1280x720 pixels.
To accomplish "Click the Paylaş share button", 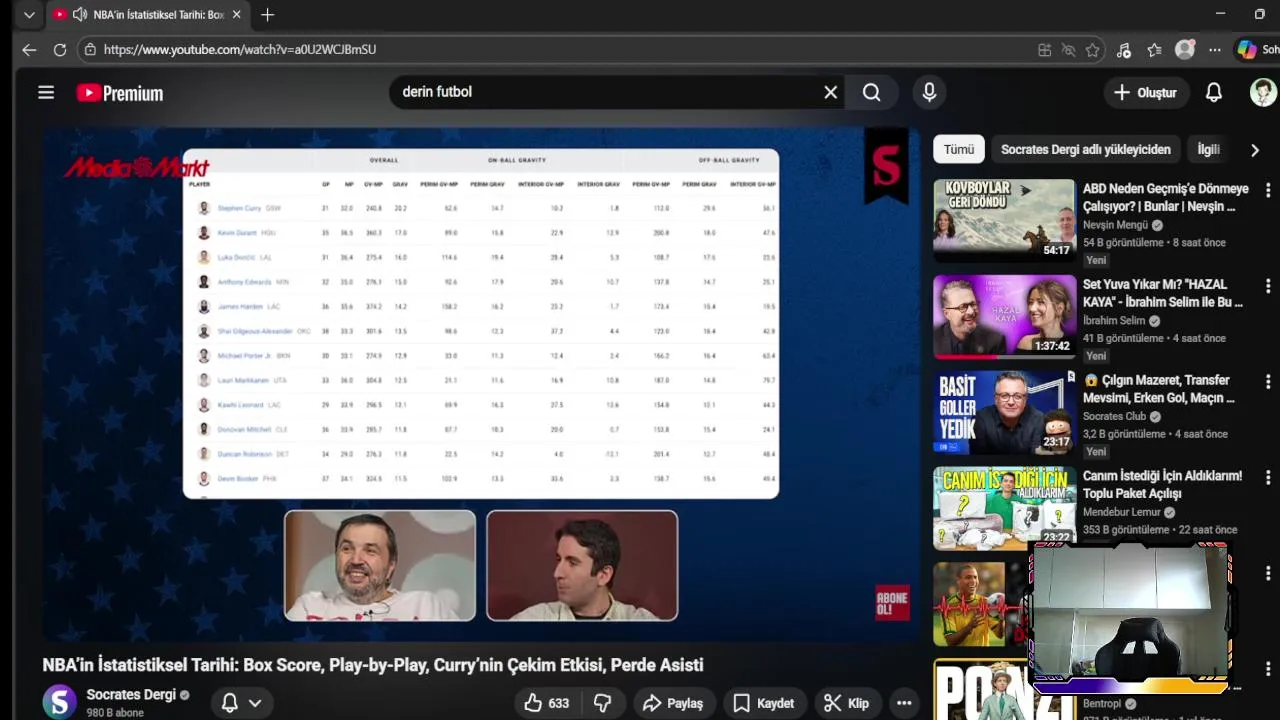I will pos(673,703).
